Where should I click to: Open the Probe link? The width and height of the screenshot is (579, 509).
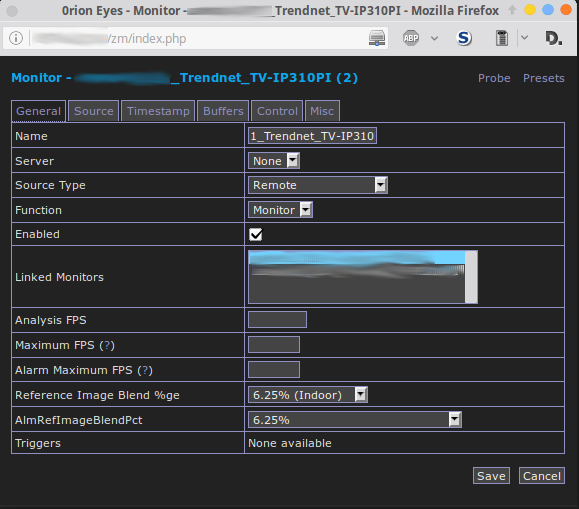pos(494,78)
